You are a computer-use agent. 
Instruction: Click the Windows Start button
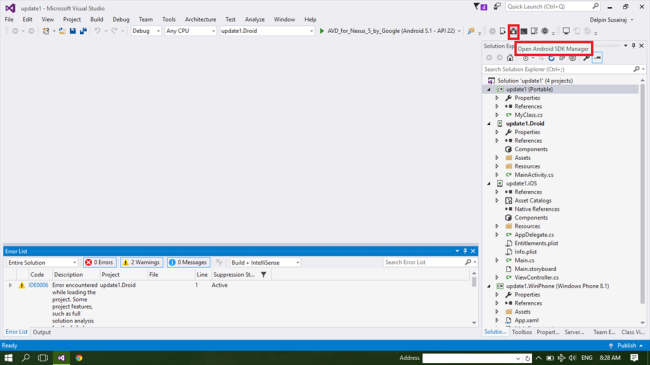click(x=8, y=358)
